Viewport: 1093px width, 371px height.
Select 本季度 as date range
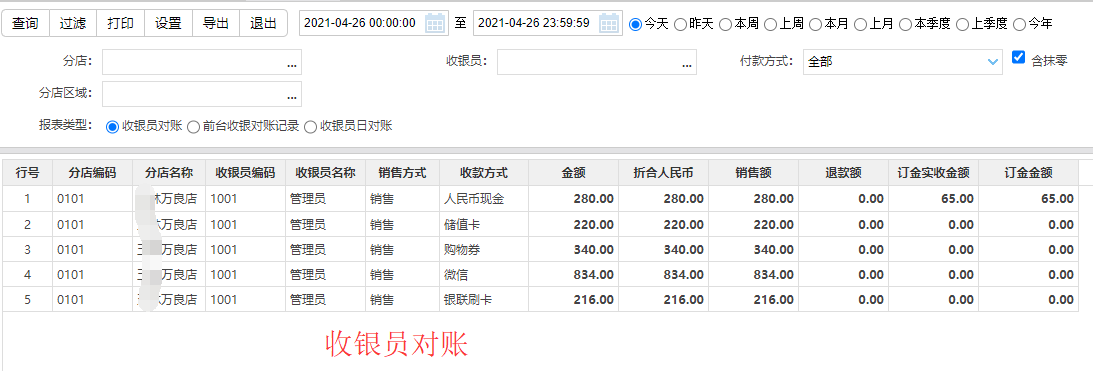pos(905,24)
